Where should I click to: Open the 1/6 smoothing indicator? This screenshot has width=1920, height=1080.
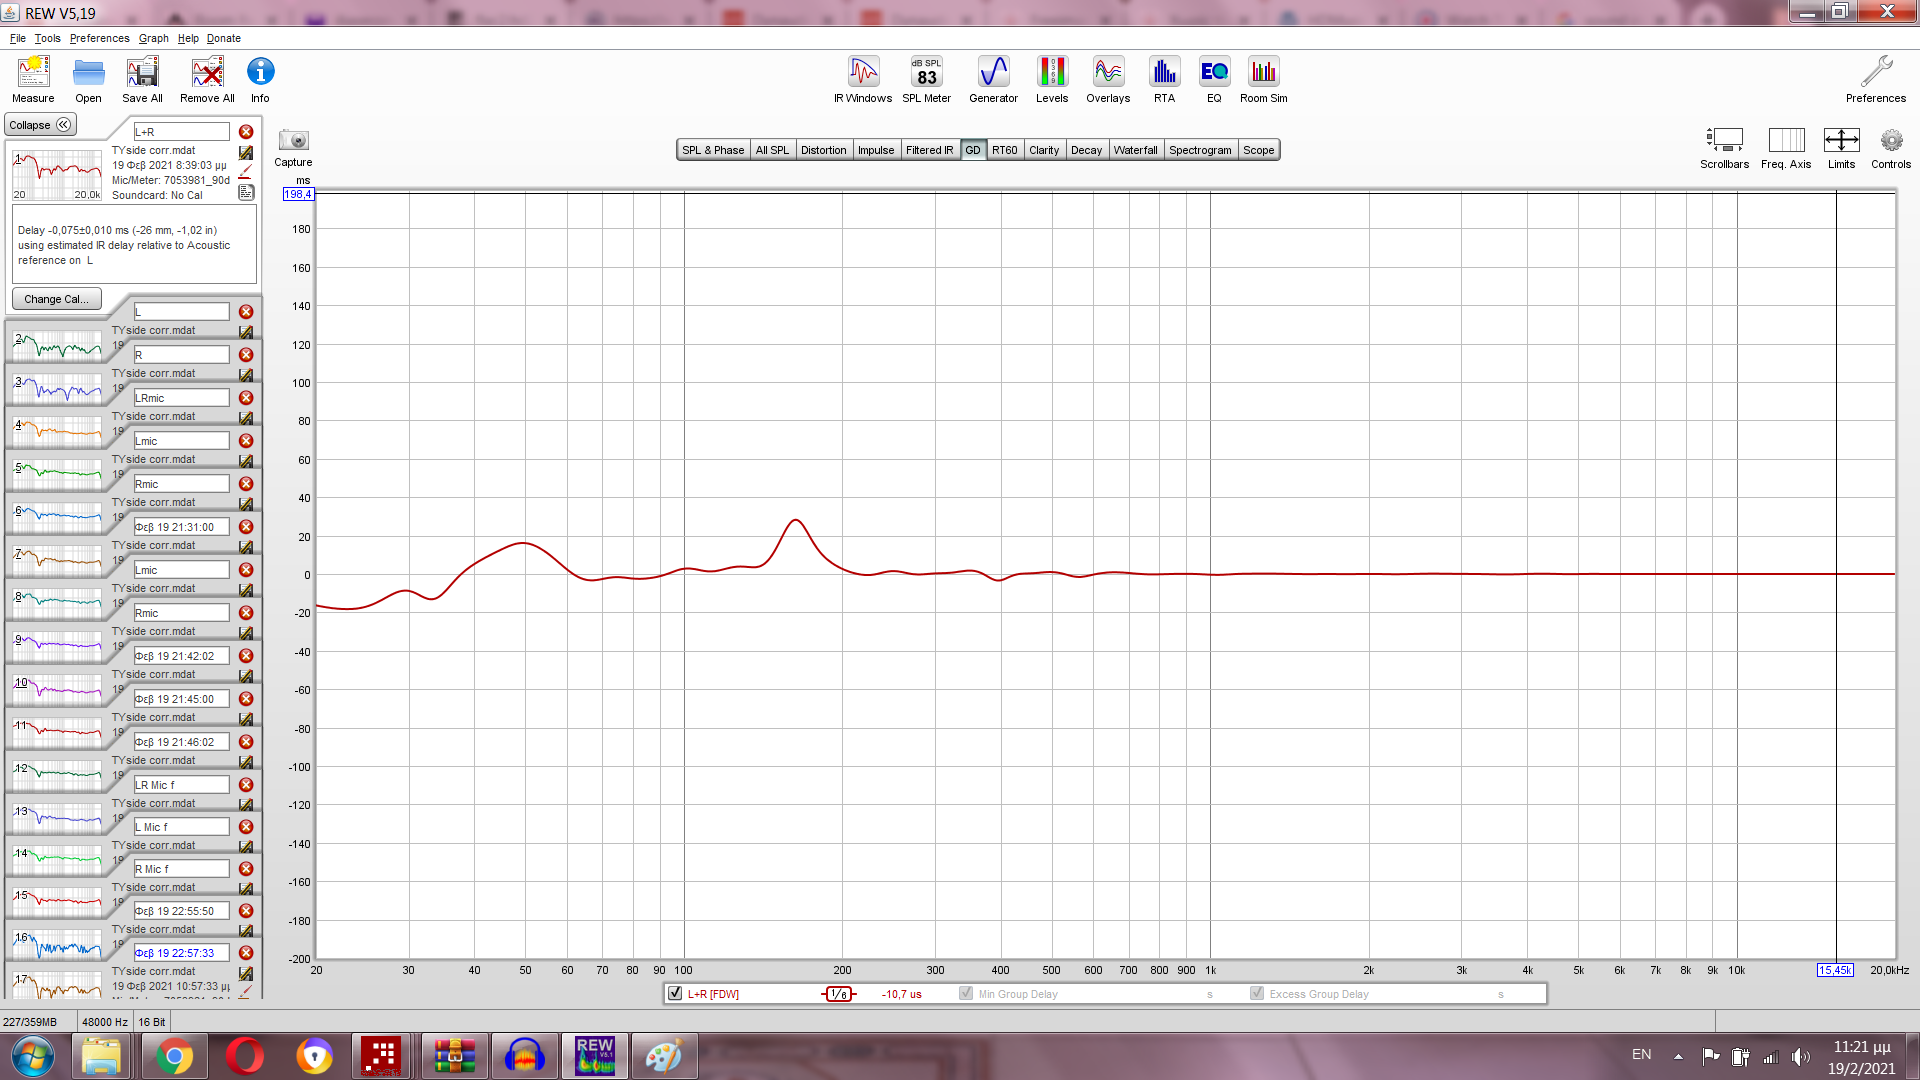839,994
